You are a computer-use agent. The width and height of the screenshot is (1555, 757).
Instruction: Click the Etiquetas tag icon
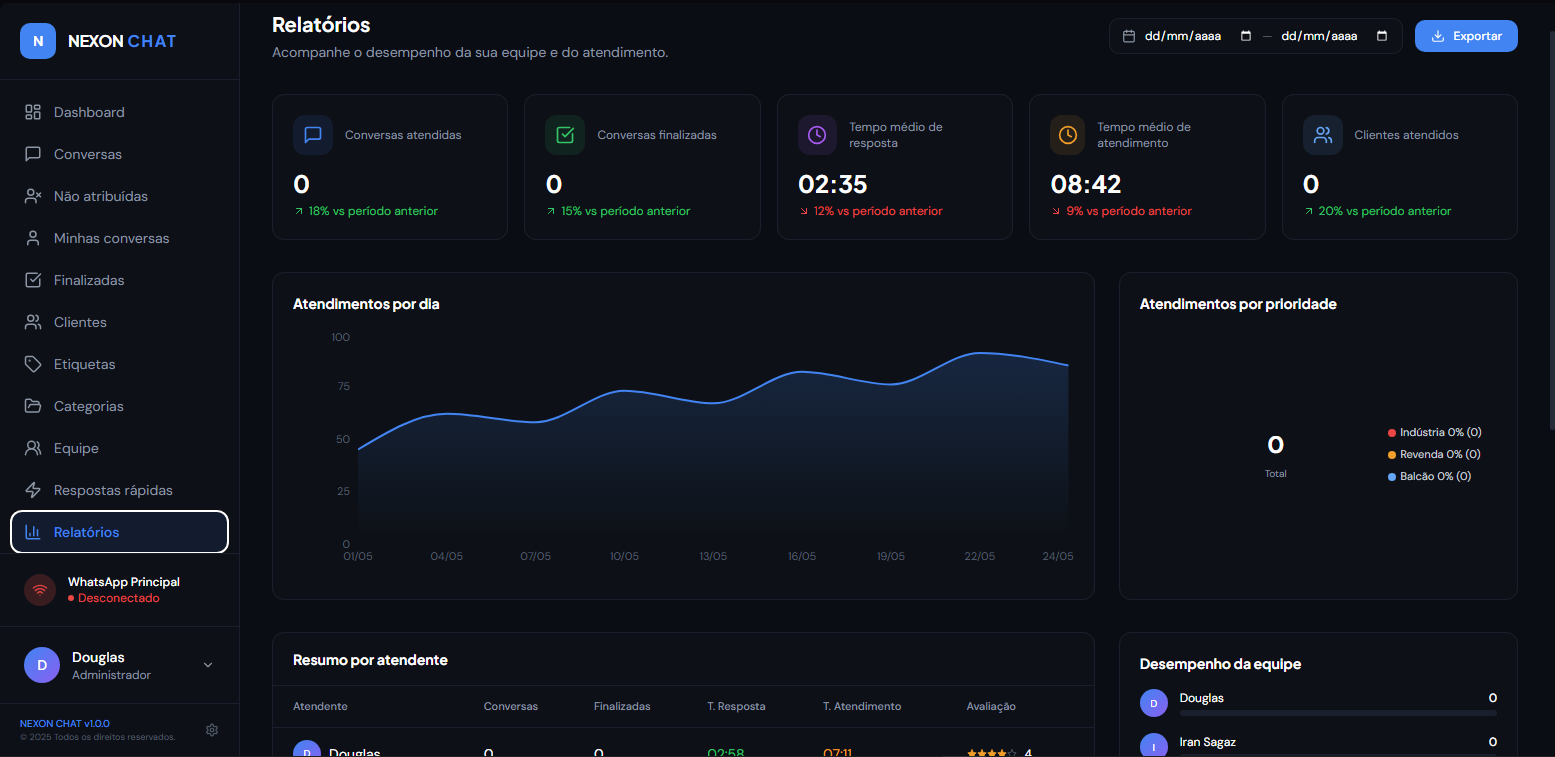click(x=33, y=364)
